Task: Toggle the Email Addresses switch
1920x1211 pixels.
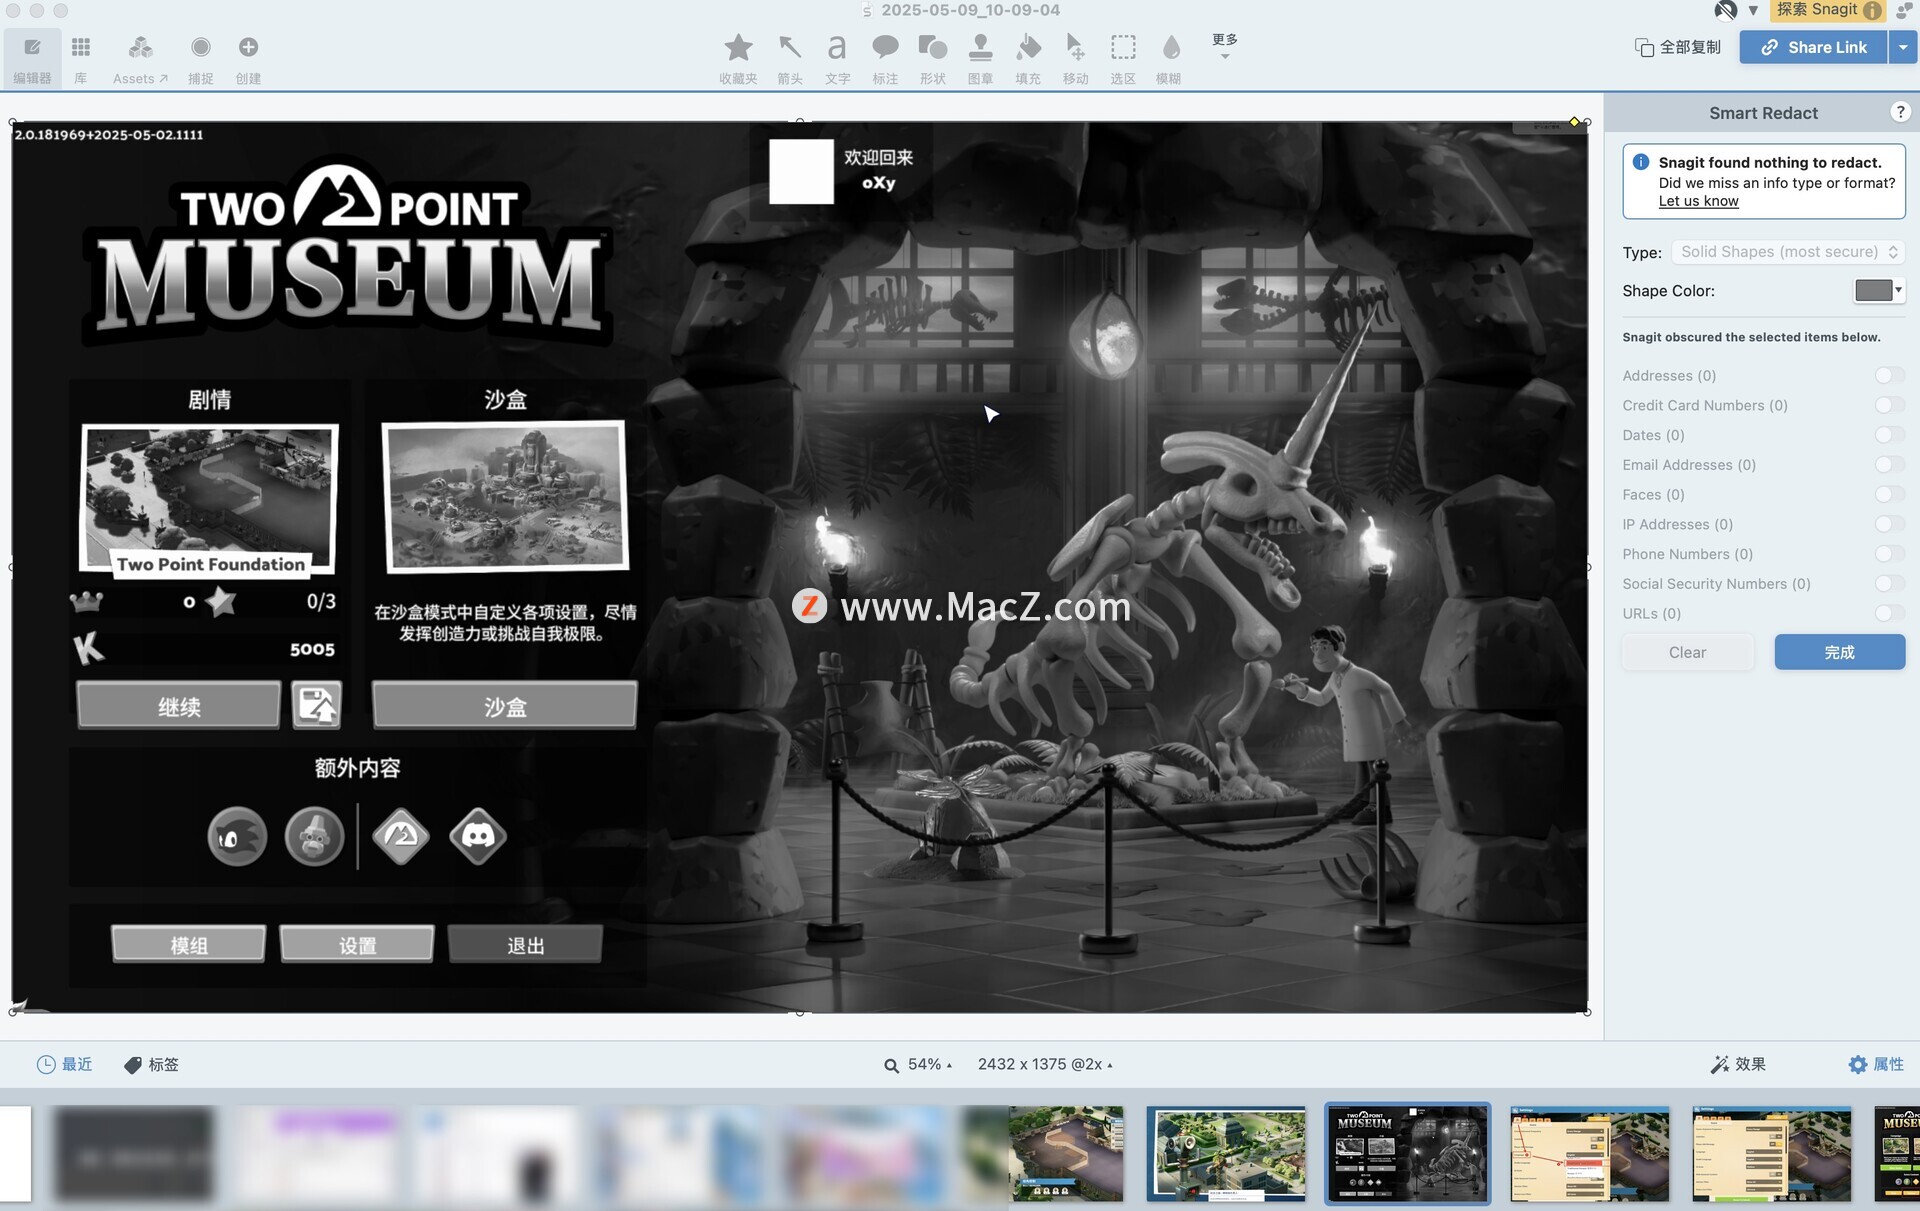Action: tap(1889, 464)
